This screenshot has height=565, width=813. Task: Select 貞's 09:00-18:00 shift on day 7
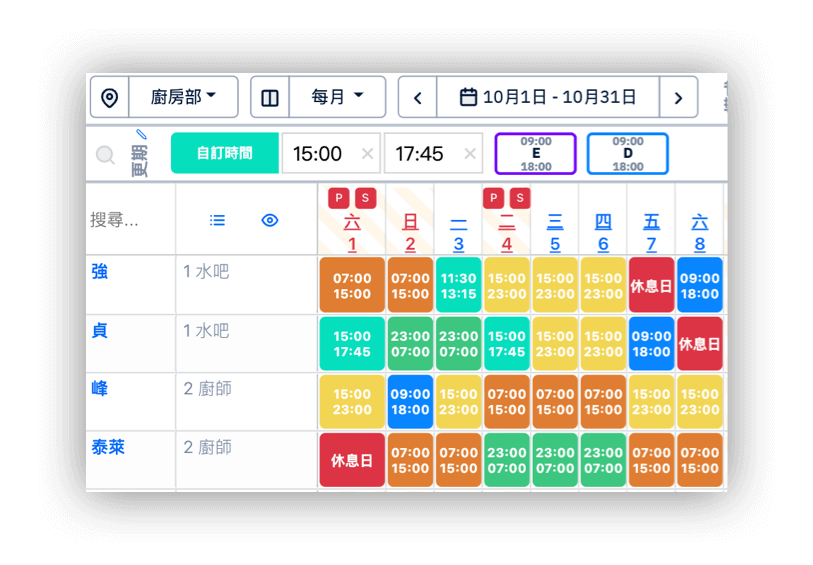(651, 344)
